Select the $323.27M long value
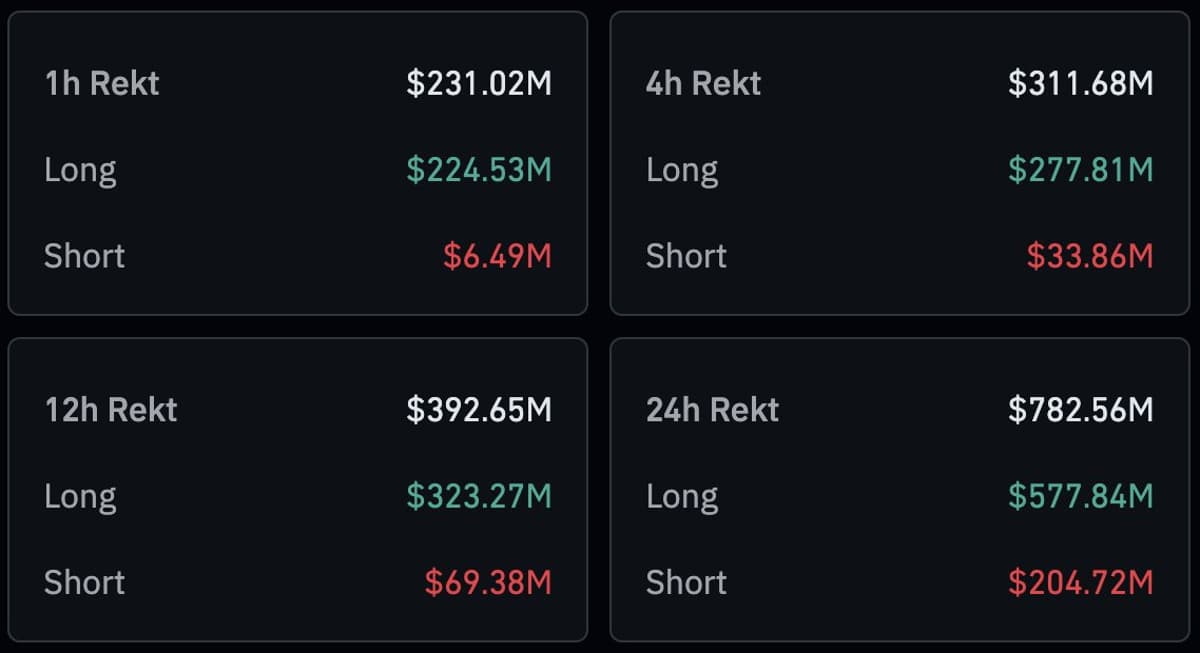Screen dimensions: 1200x653 coord(481,496)
